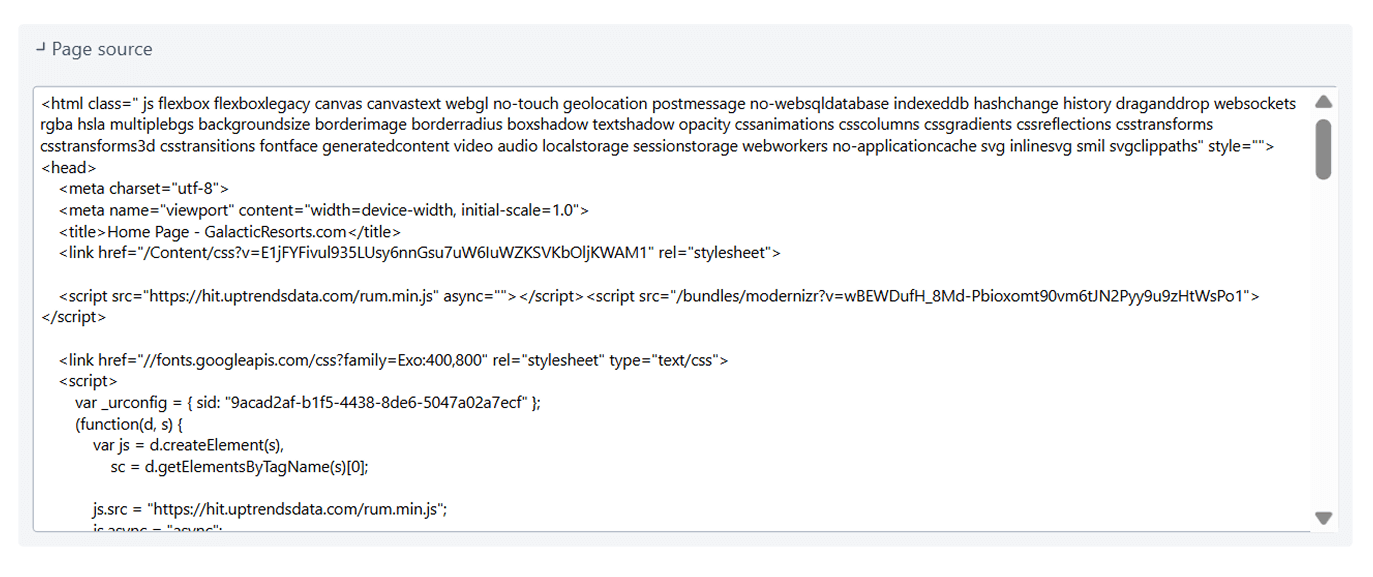Collapse the Page source section arrow icon
The height and width of the screenshot is (577, 1373).
tap(40, 48)
